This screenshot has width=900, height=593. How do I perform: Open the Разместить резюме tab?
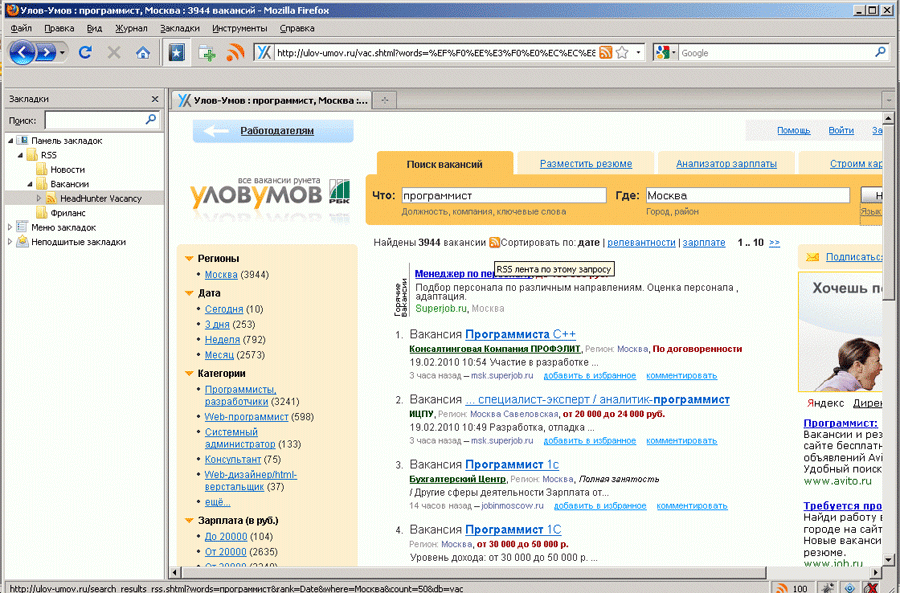585,164
